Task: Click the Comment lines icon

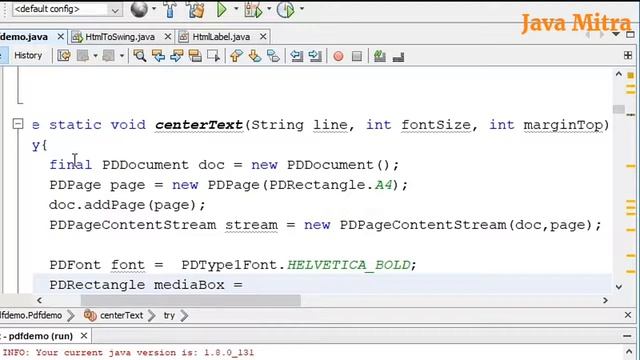Action: pyautogui.click(x=380, y=56)
